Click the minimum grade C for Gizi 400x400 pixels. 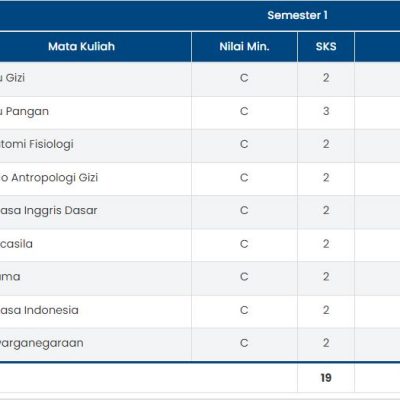[244, 78]
